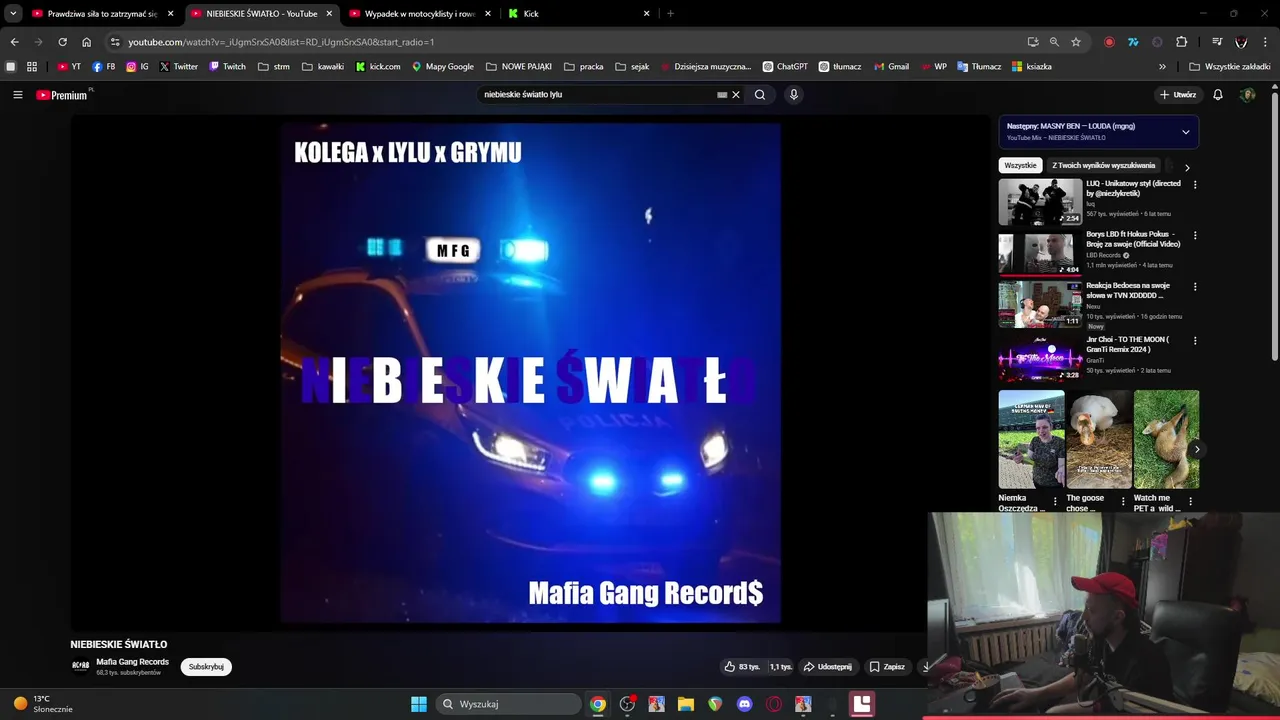Open the Mafia Gang Records channel link

pos(132,662)
